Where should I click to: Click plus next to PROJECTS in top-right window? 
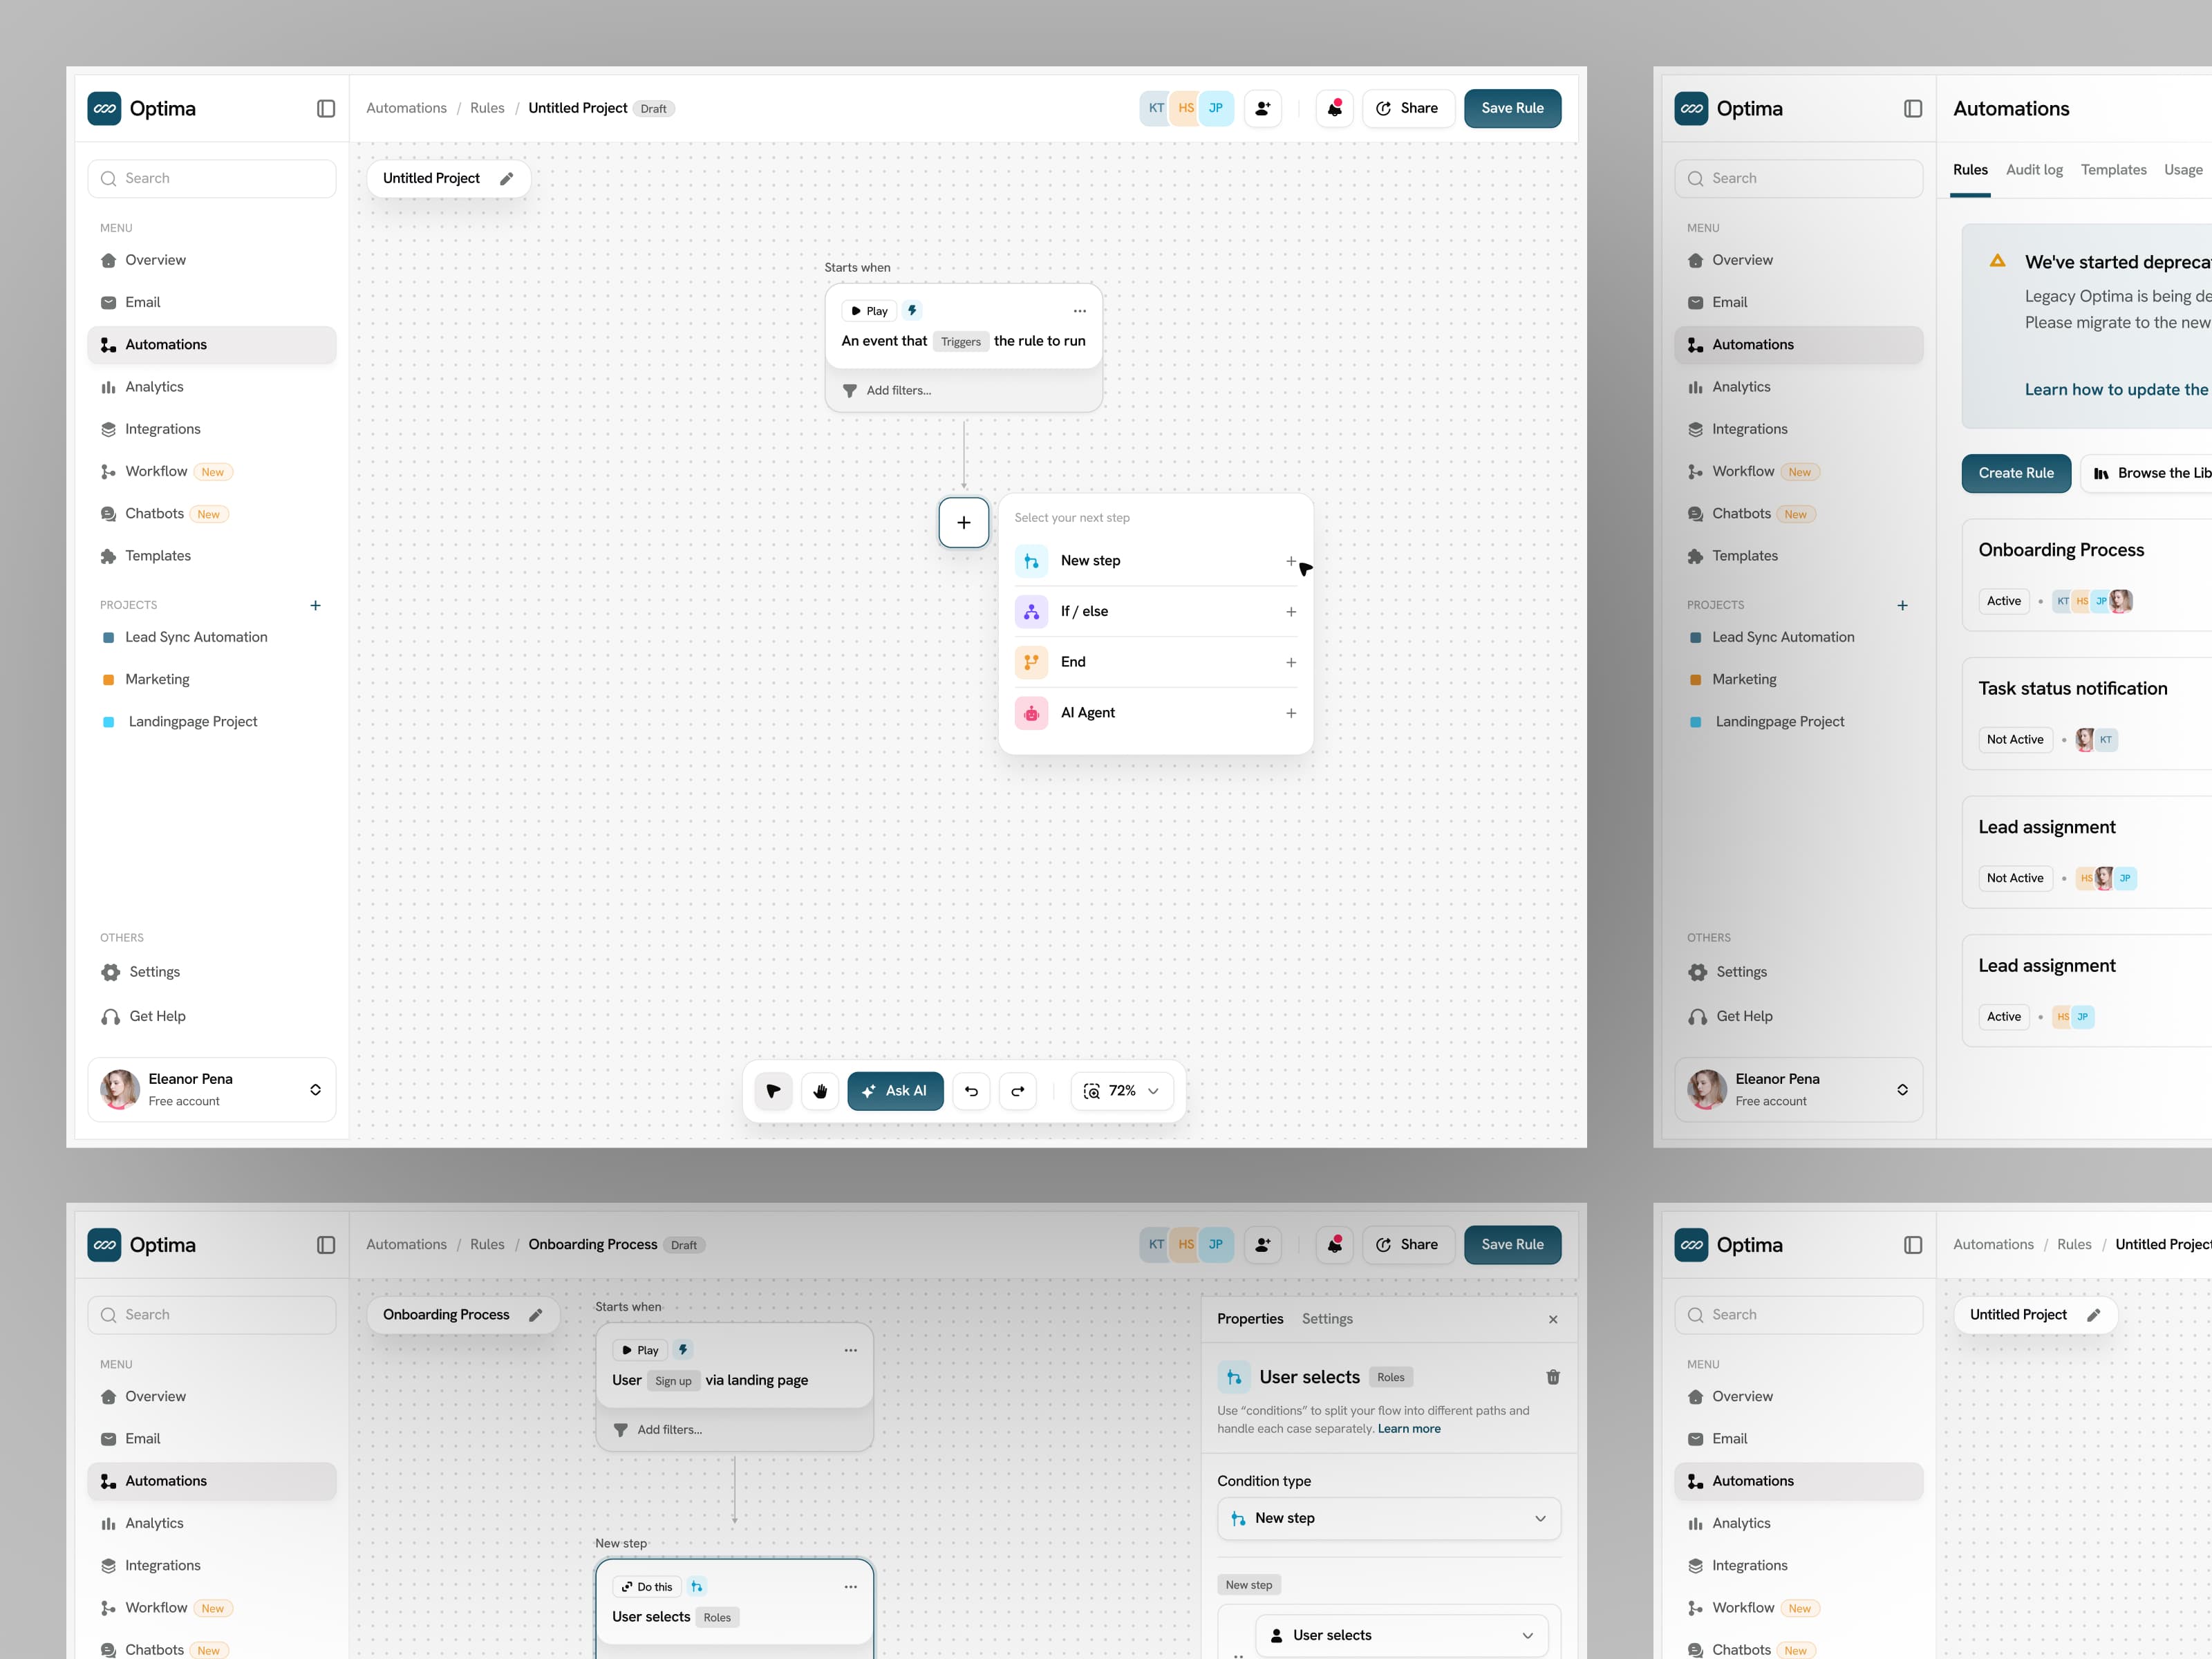pos(1903,605)
